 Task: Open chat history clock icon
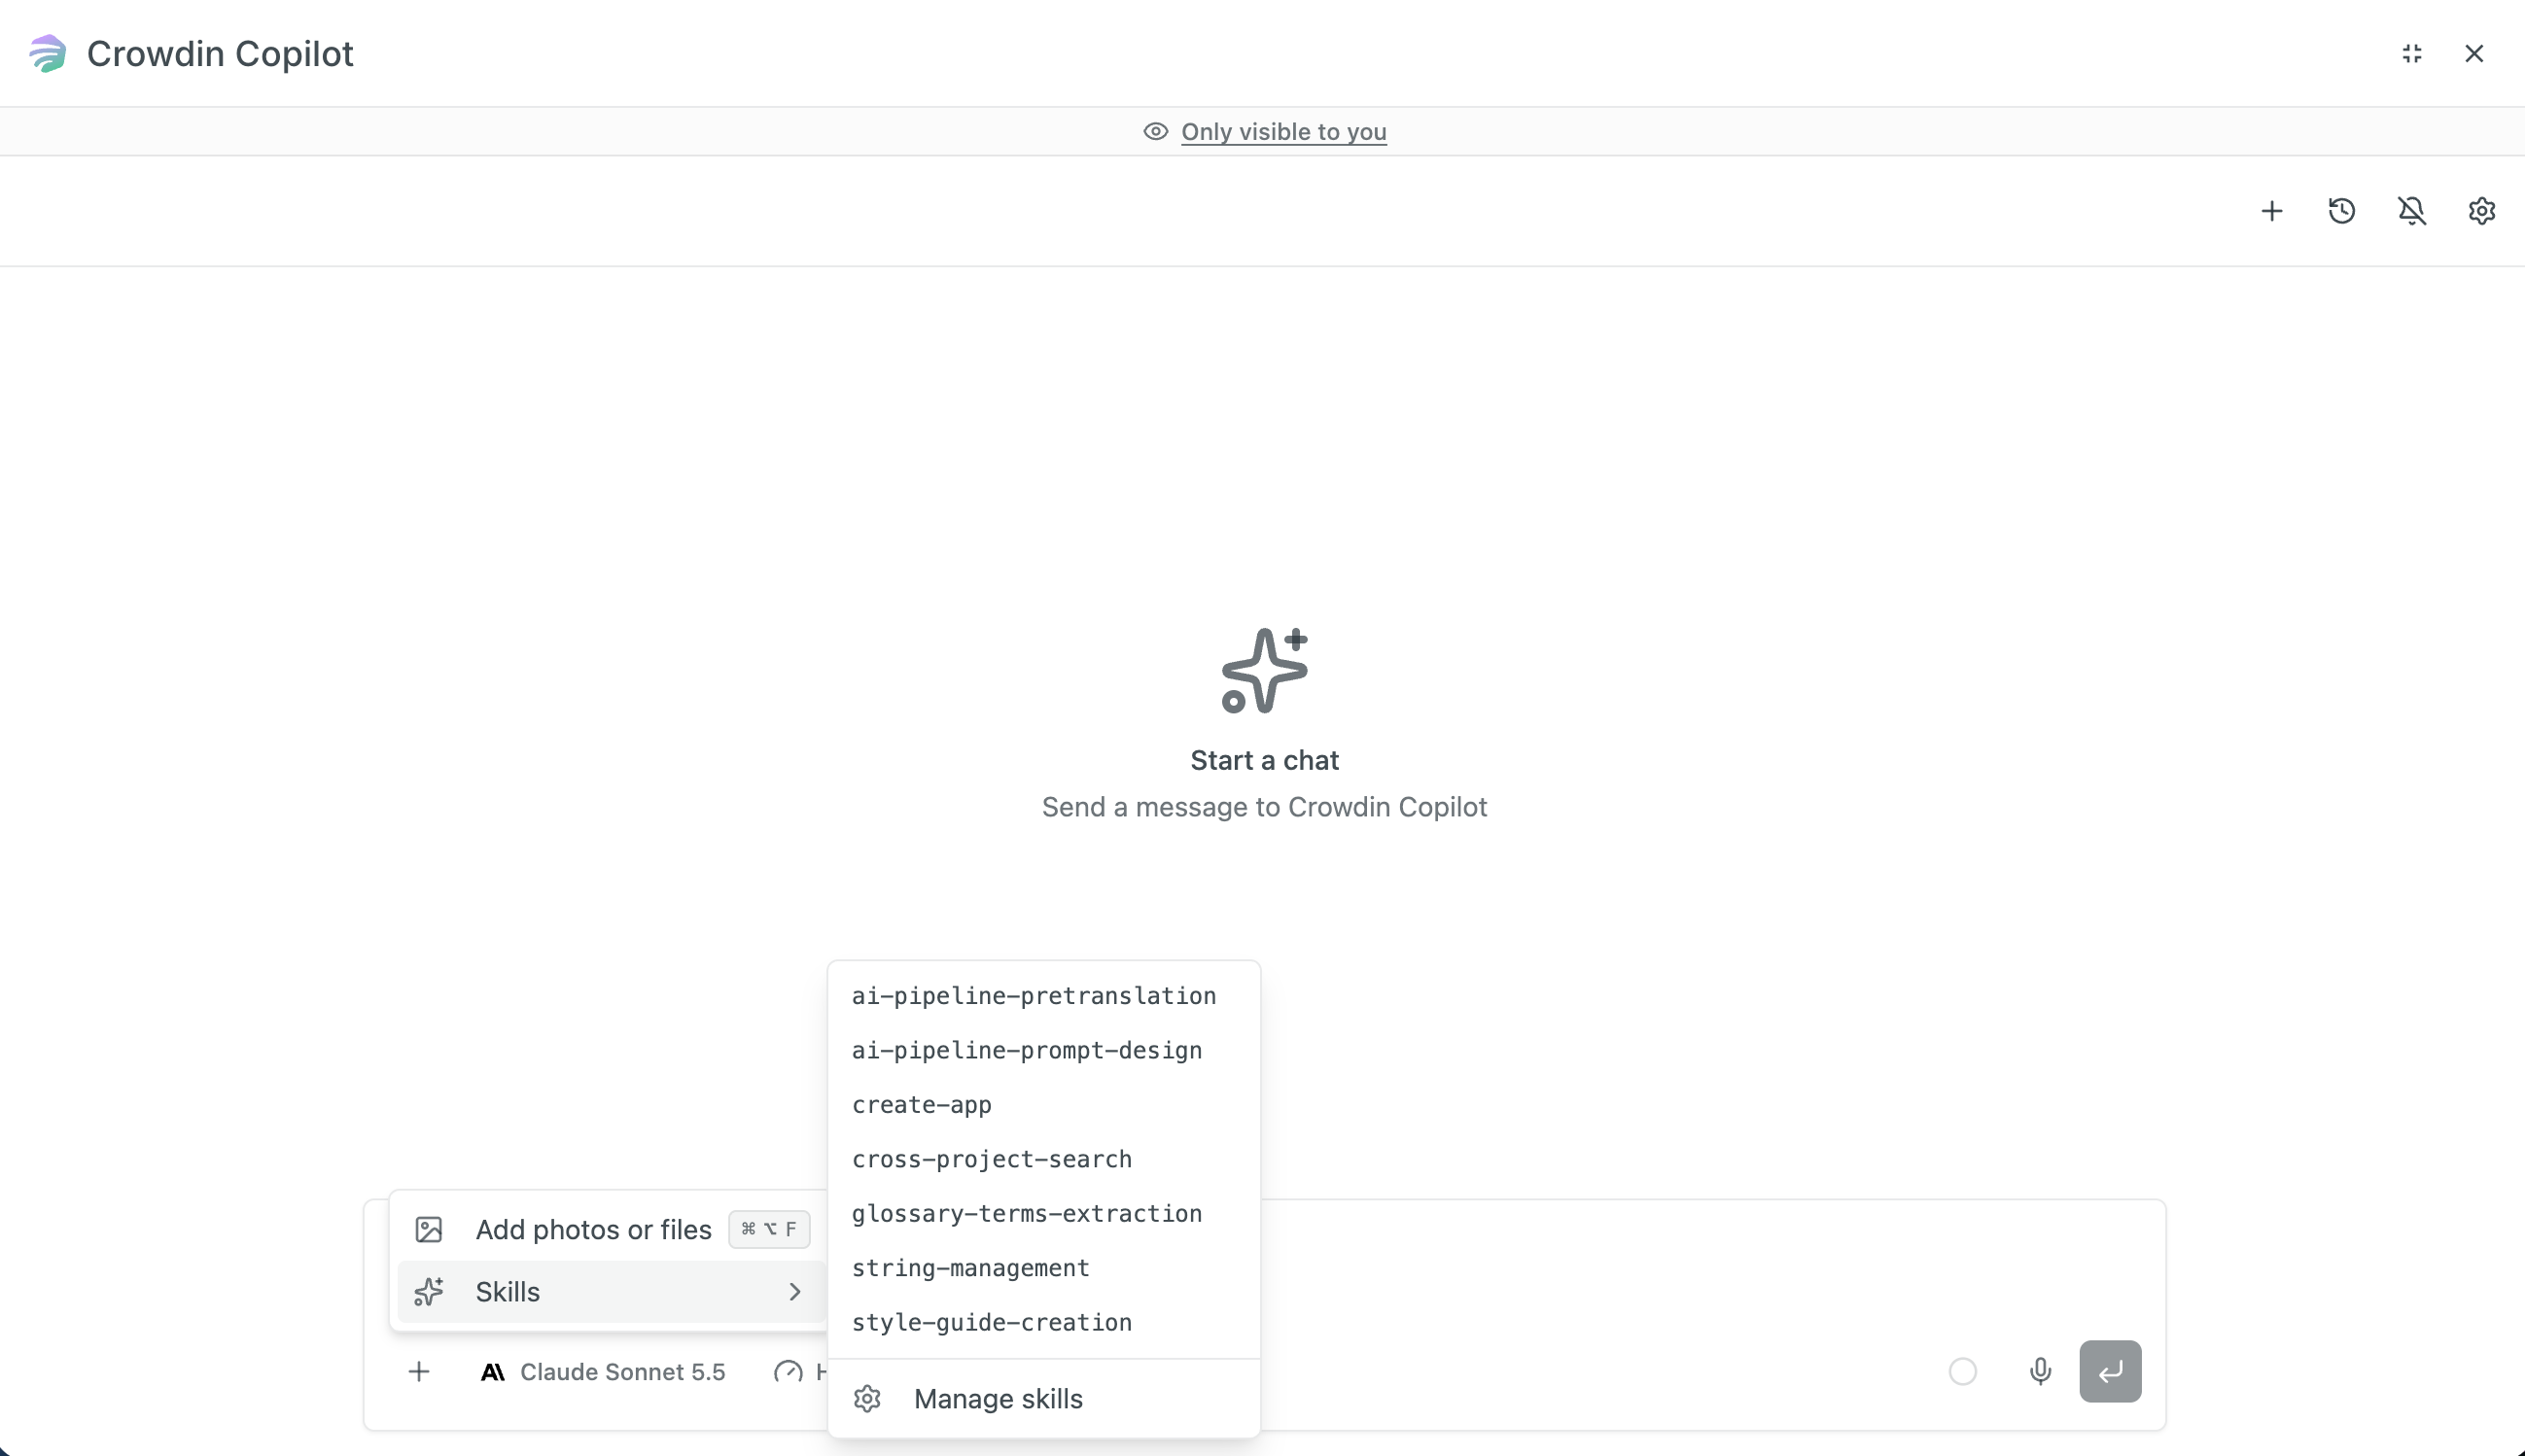tap(2341, 211)
